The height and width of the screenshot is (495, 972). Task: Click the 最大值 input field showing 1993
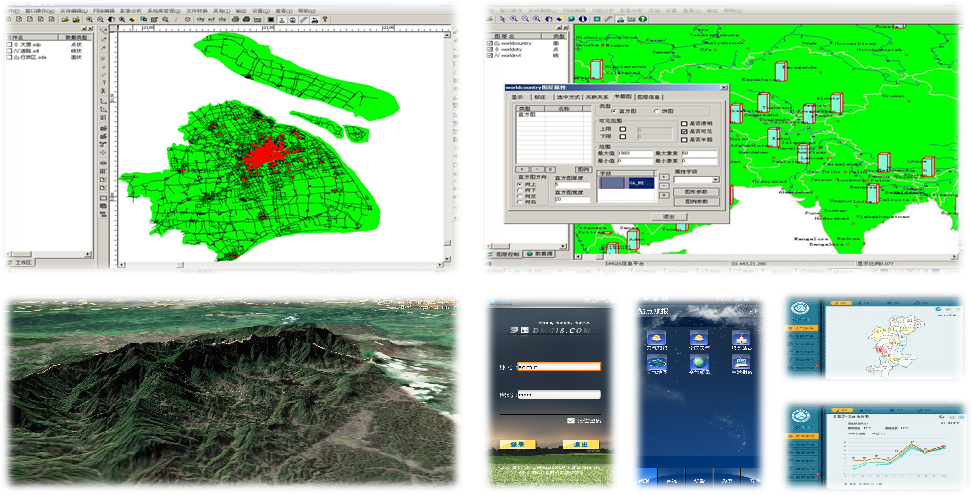tap(634, 152)
